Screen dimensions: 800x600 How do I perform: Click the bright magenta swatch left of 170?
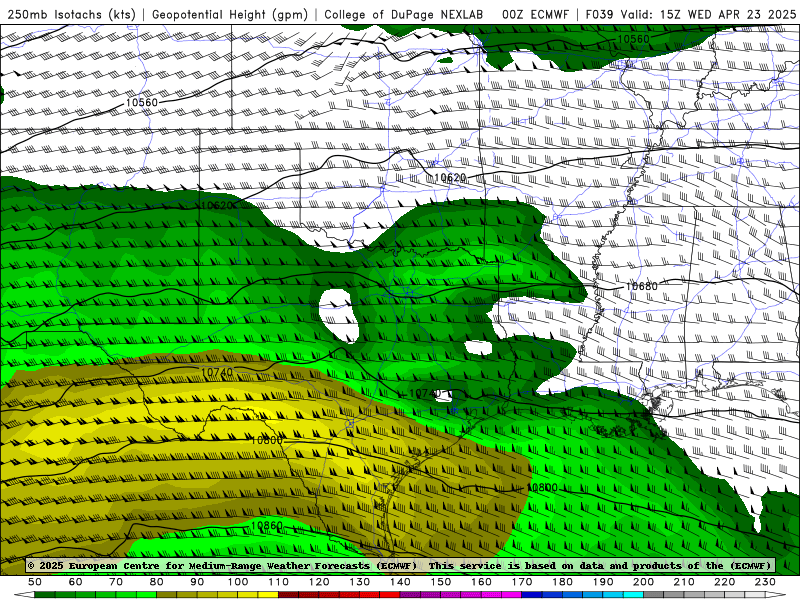tap(511, 595)
